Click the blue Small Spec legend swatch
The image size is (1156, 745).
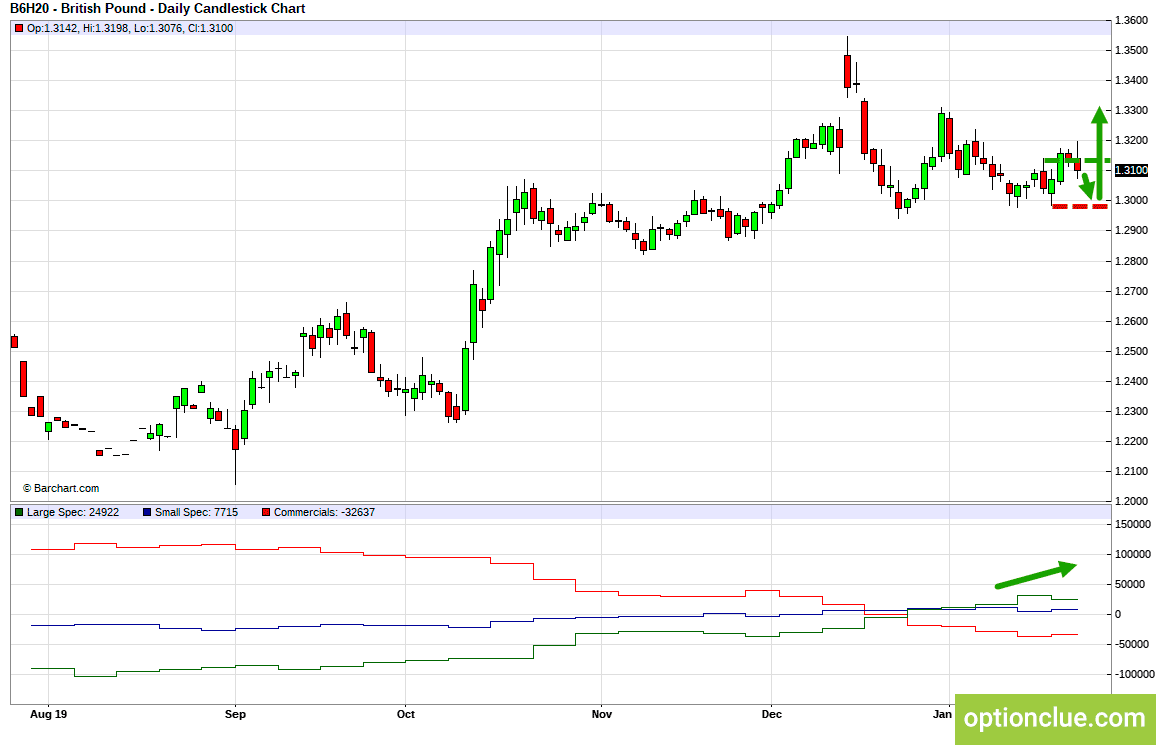tap(147, 512)
